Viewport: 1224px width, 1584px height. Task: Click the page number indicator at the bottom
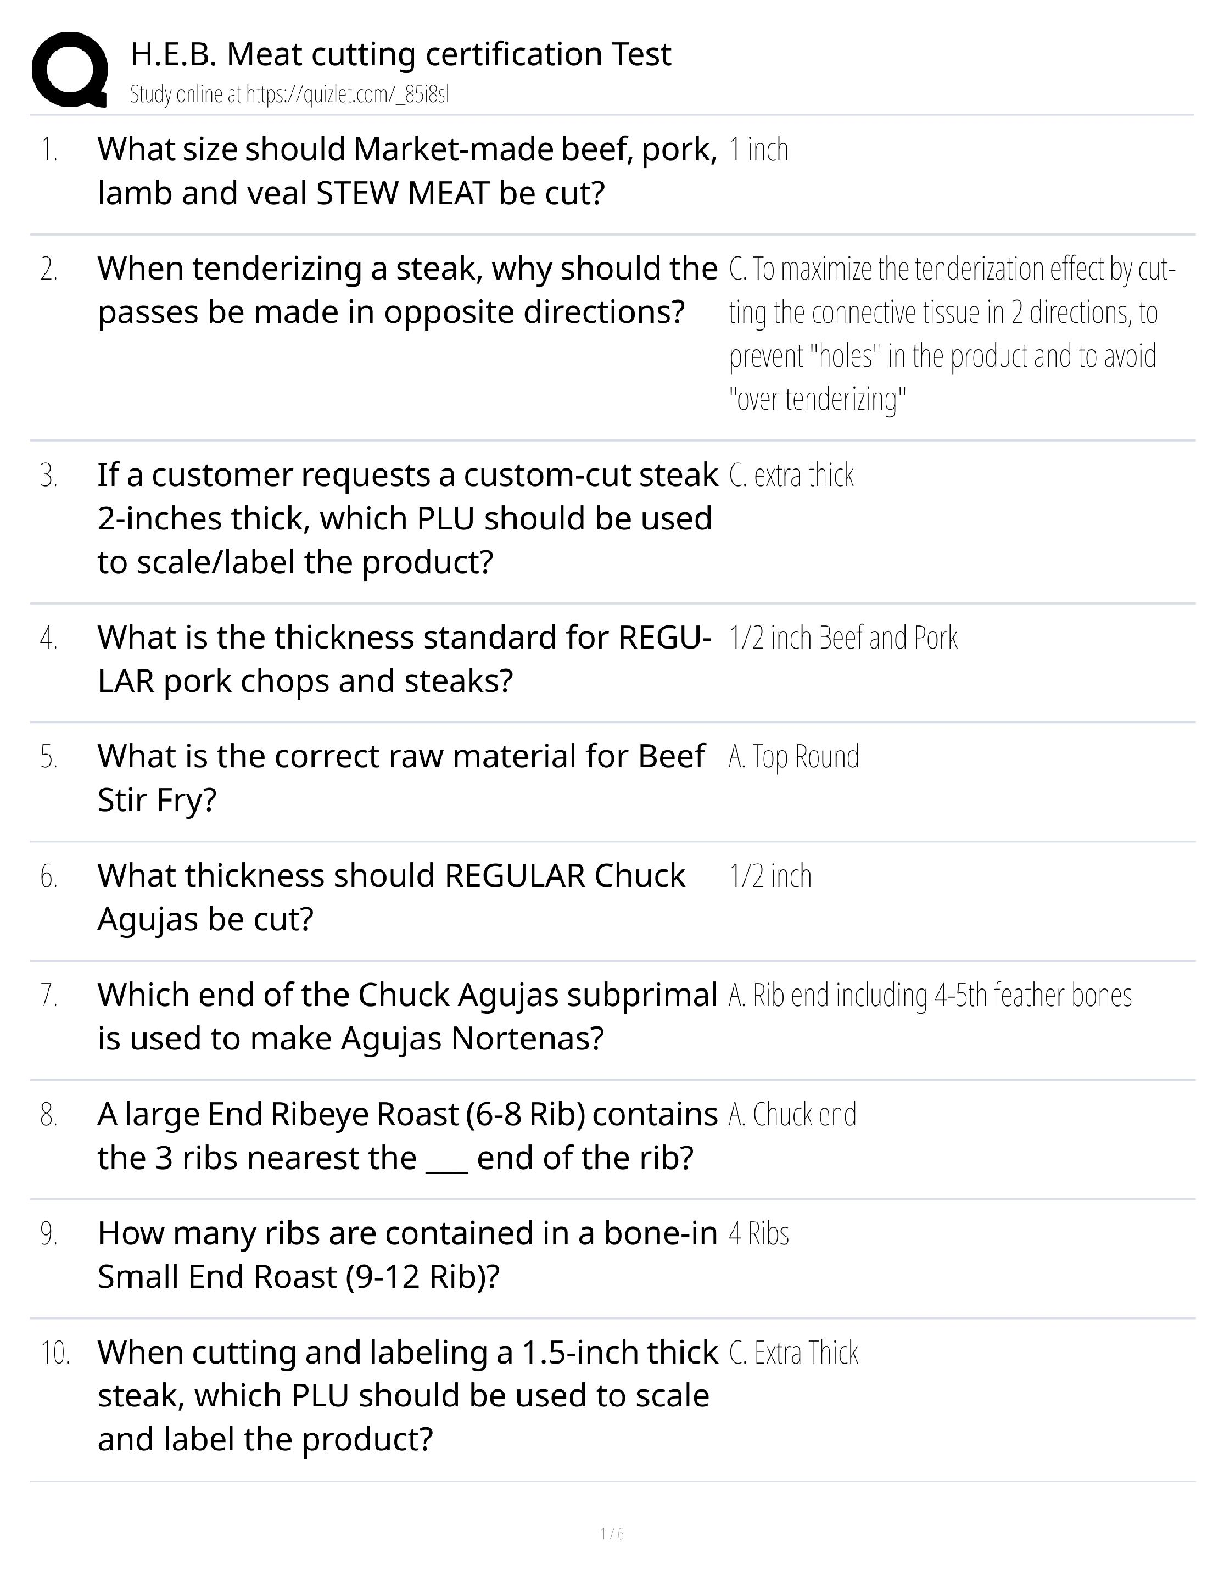(x=612, y=1533)
